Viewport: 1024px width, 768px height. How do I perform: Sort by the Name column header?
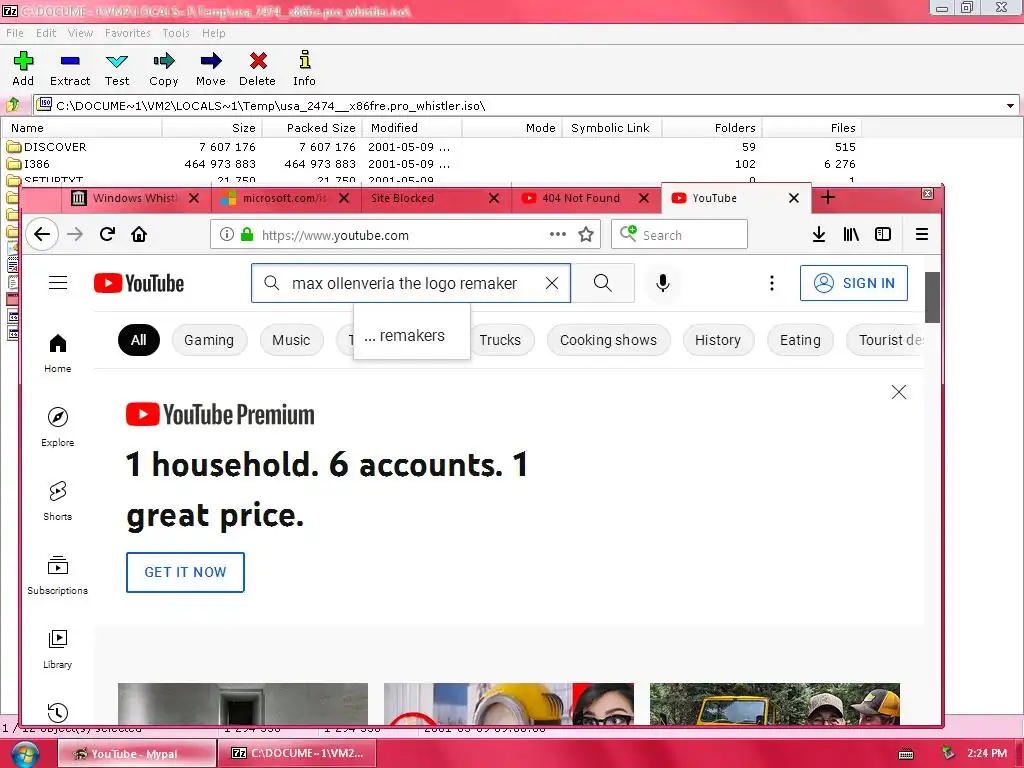point(82,128)
